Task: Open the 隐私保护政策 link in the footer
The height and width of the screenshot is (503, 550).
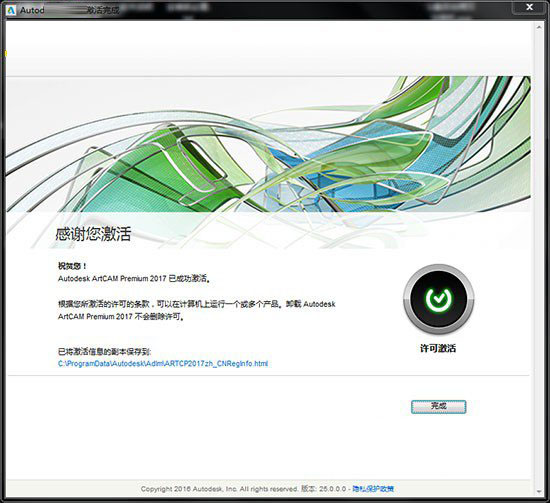Action: [x=373, y=489]
